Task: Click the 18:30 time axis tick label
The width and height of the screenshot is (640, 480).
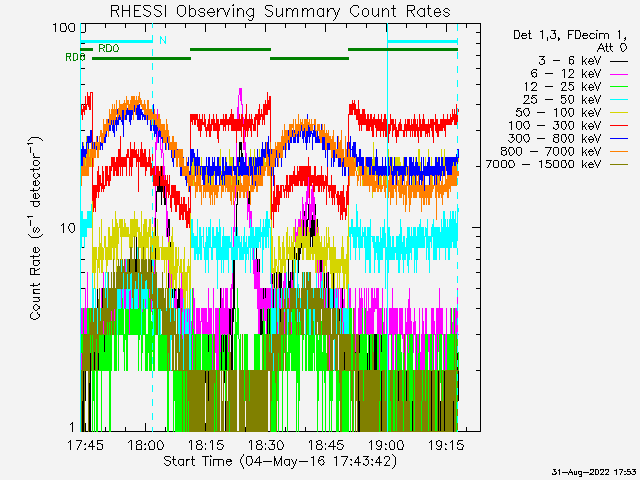Action: pos(266,445)
